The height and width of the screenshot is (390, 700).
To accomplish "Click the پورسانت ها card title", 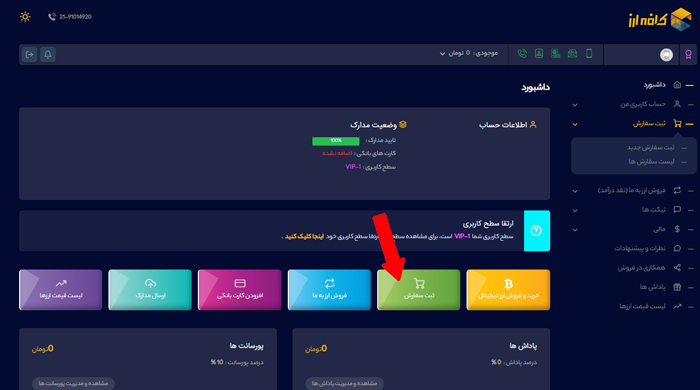I will 246,346.
